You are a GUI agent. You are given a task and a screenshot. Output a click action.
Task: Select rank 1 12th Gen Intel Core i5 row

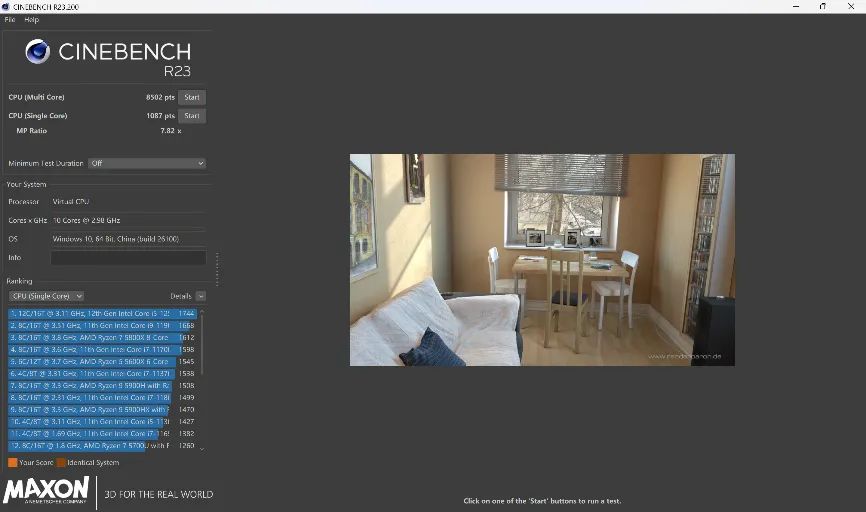click(102, 313)
